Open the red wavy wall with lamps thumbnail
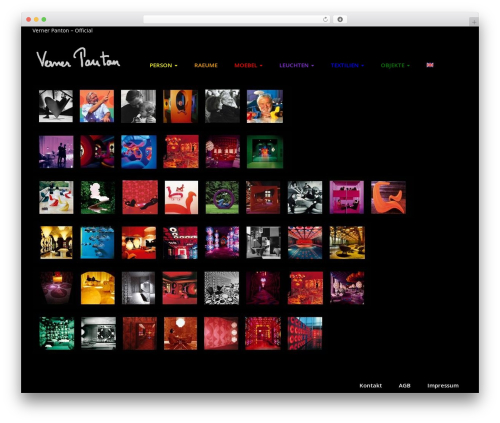Image resolution: width=500 pixels, height=423 pixels. pos(221,333)
